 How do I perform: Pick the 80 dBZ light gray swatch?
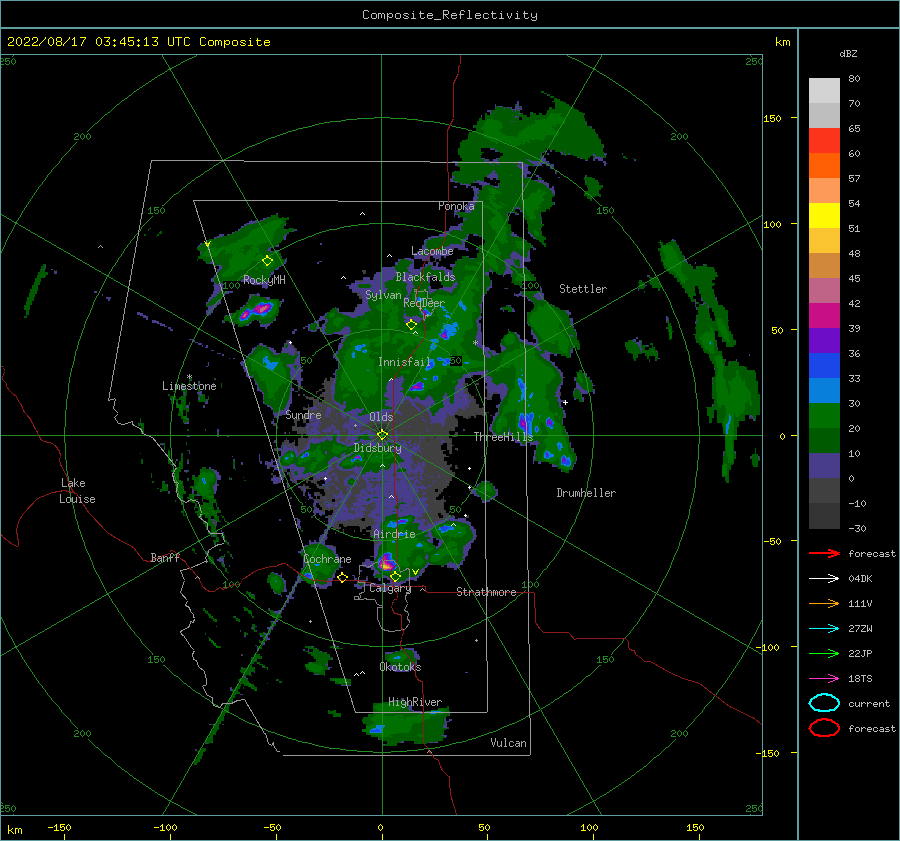[824, 90]
